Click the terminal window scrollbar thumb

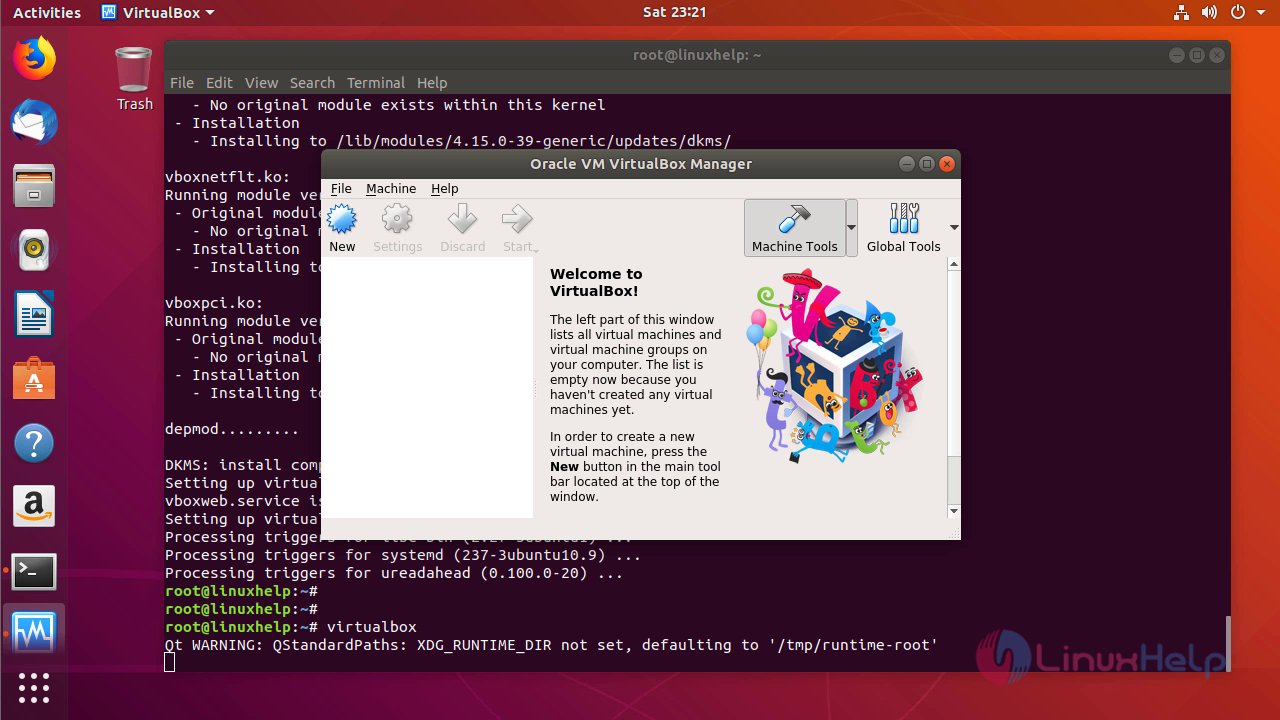point(1227,643)
